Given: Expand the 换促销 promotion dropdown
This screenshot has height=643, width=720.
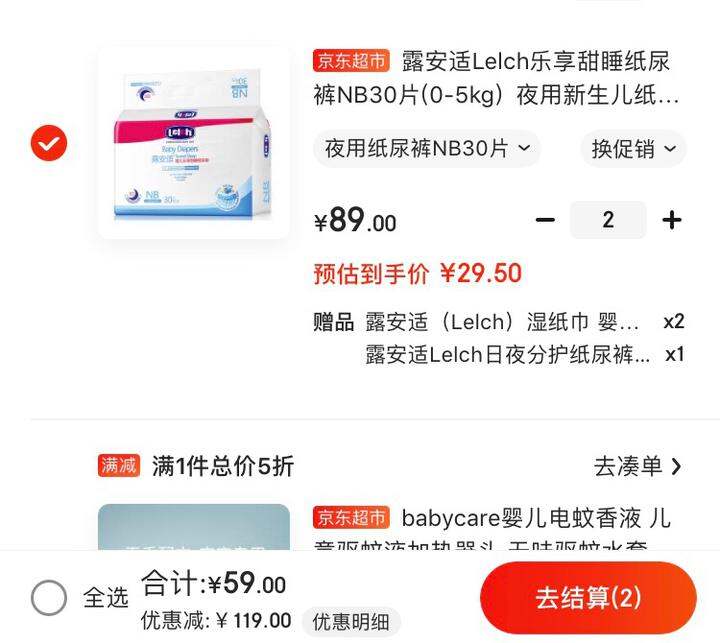Looking at the screenshot, I should tap(633, 149).
